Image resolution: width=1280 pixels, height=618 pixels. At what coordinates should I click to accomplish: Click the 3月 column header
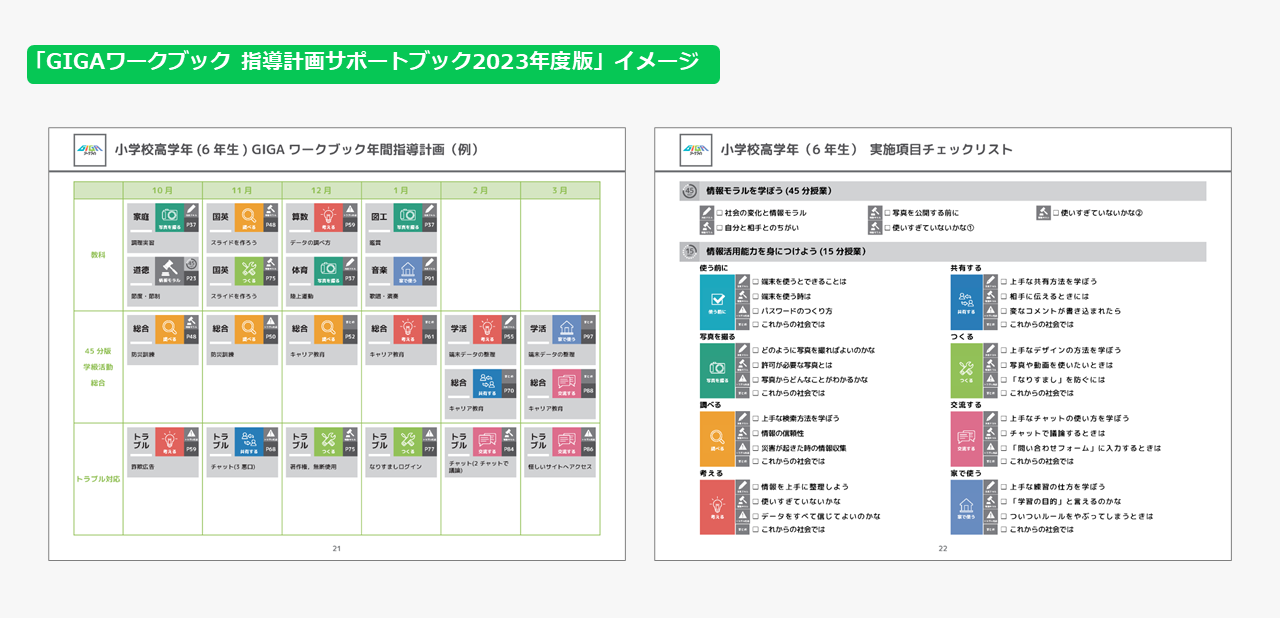point(560,190)
